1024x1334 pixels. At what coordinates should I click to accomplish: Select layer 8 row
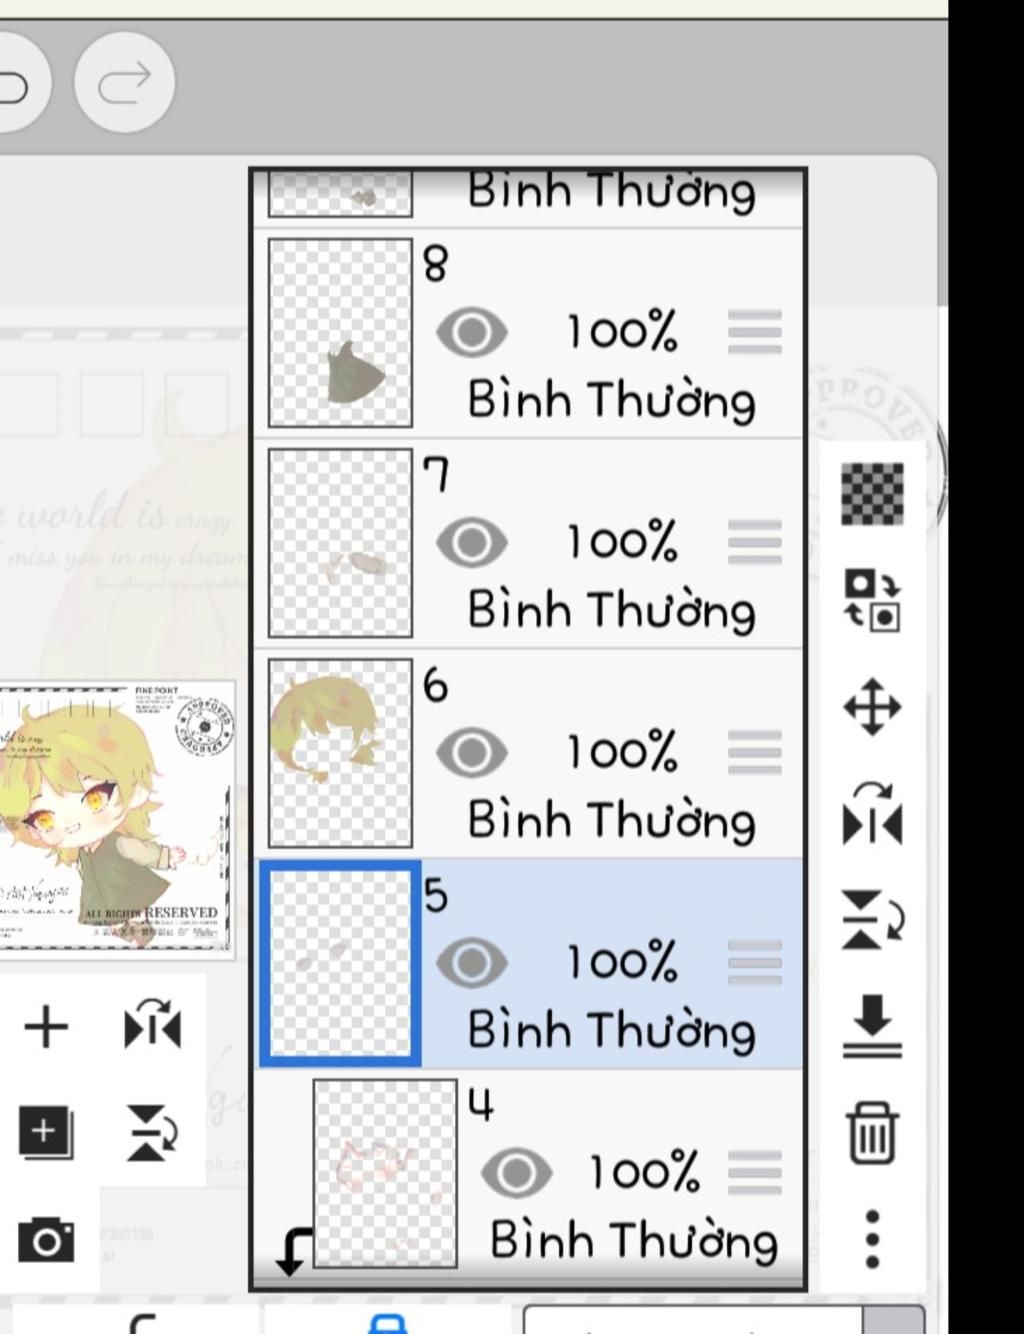pos(530,333)
